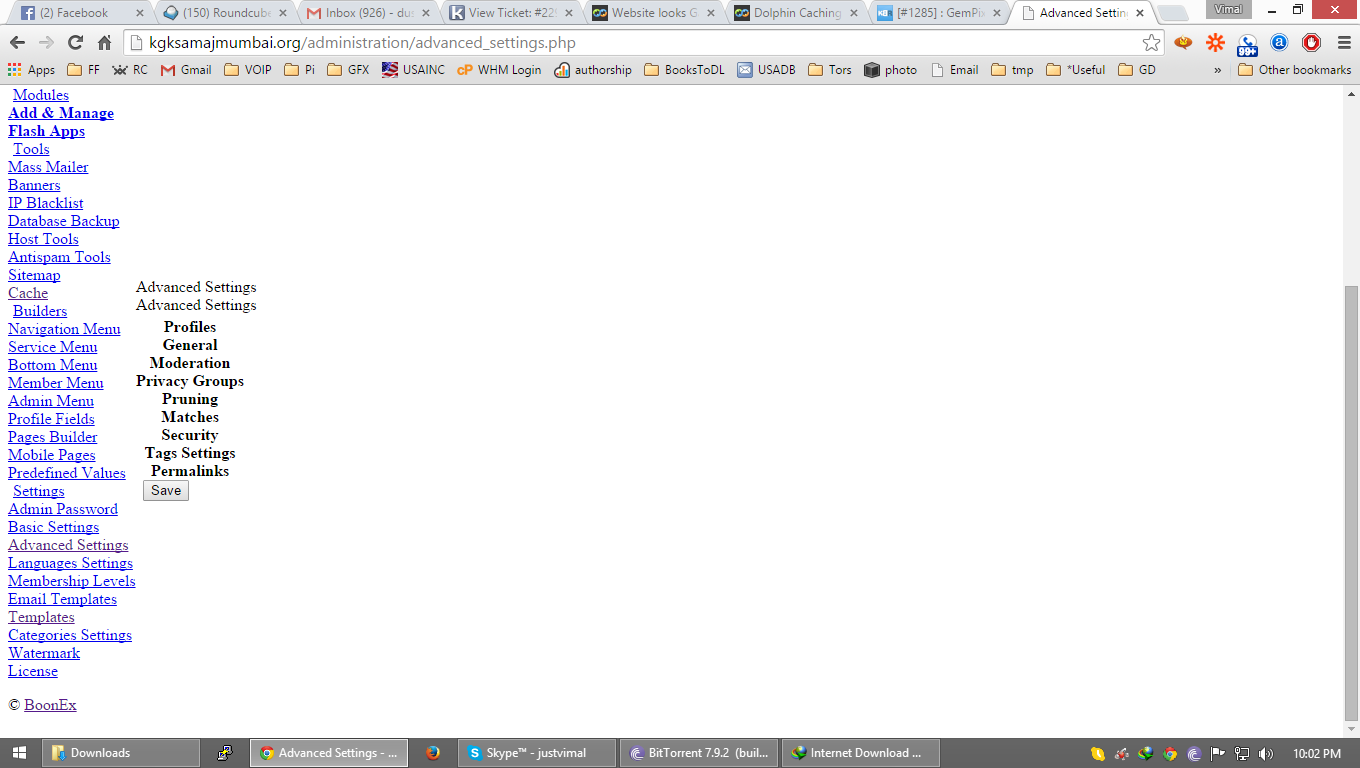1360x768 pixels.
Task: Switch to the BitTorrent taskbar window
Action: (698, 753)
